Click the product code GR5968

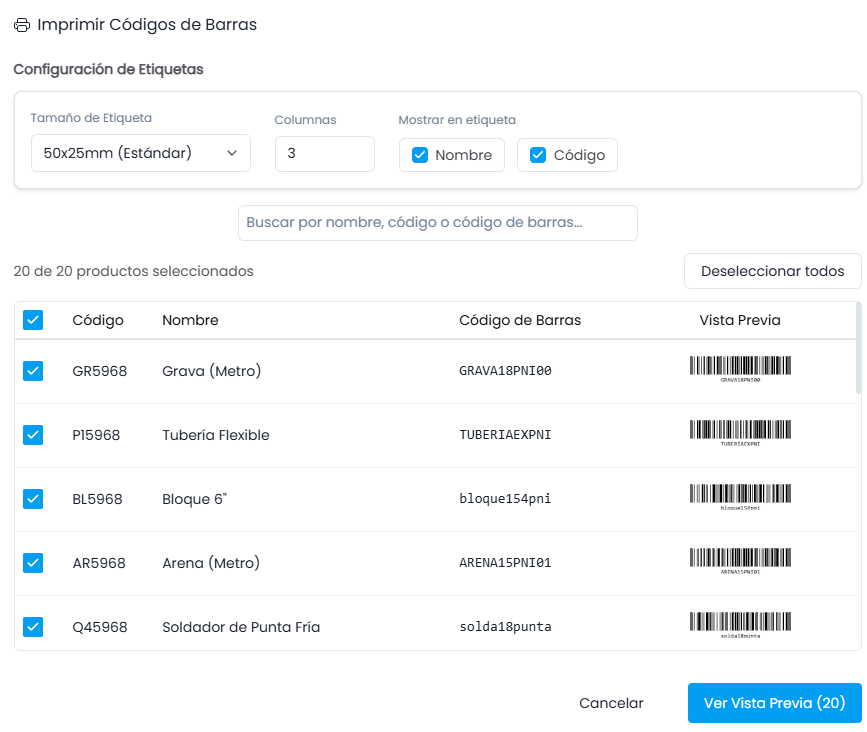[x=100, y=371]
